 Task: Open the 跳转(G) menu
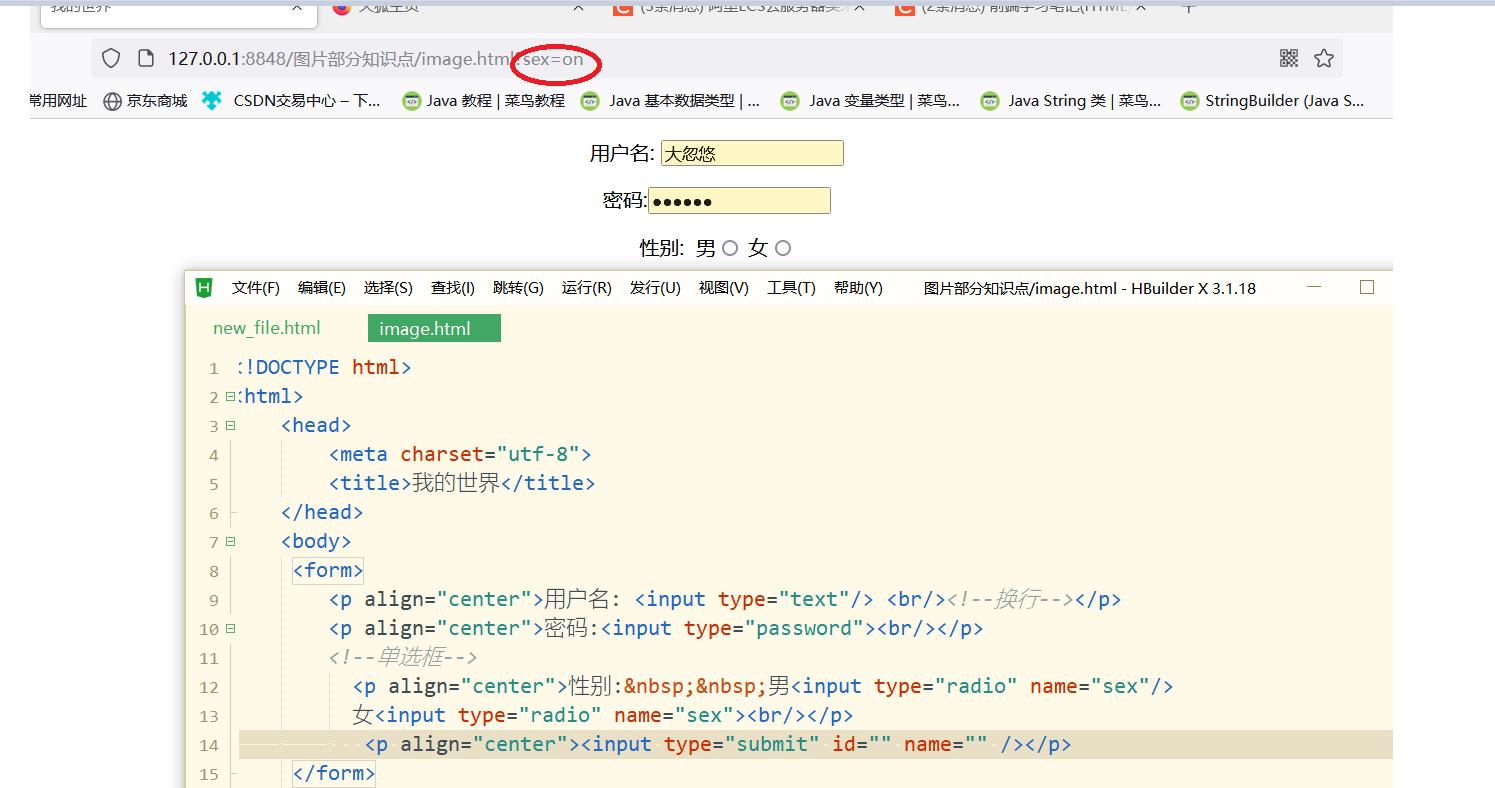(518, 288)
